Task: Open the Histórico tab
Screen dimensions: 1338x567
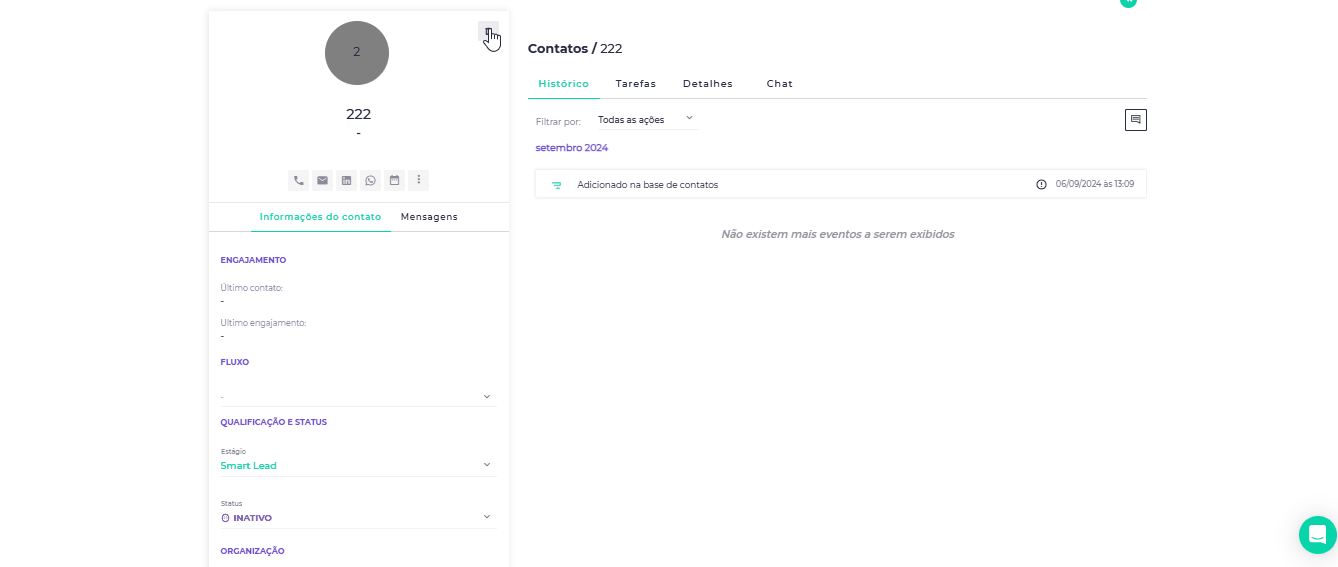Action: click(563, 84)
